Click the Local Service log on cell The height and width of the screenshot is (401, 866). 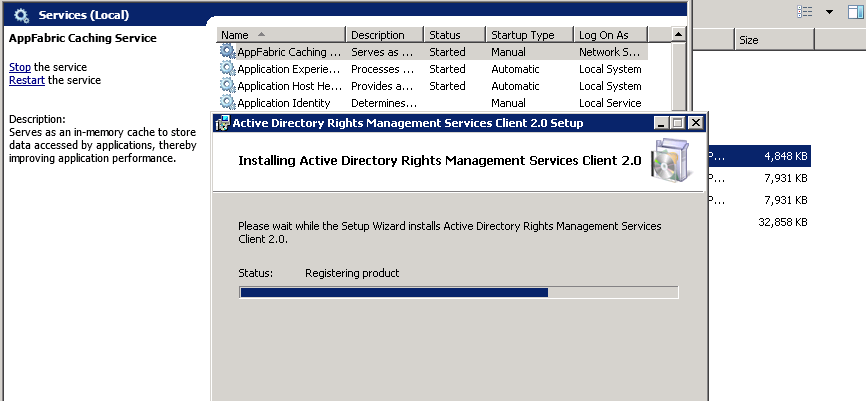[x=610, y=103]
